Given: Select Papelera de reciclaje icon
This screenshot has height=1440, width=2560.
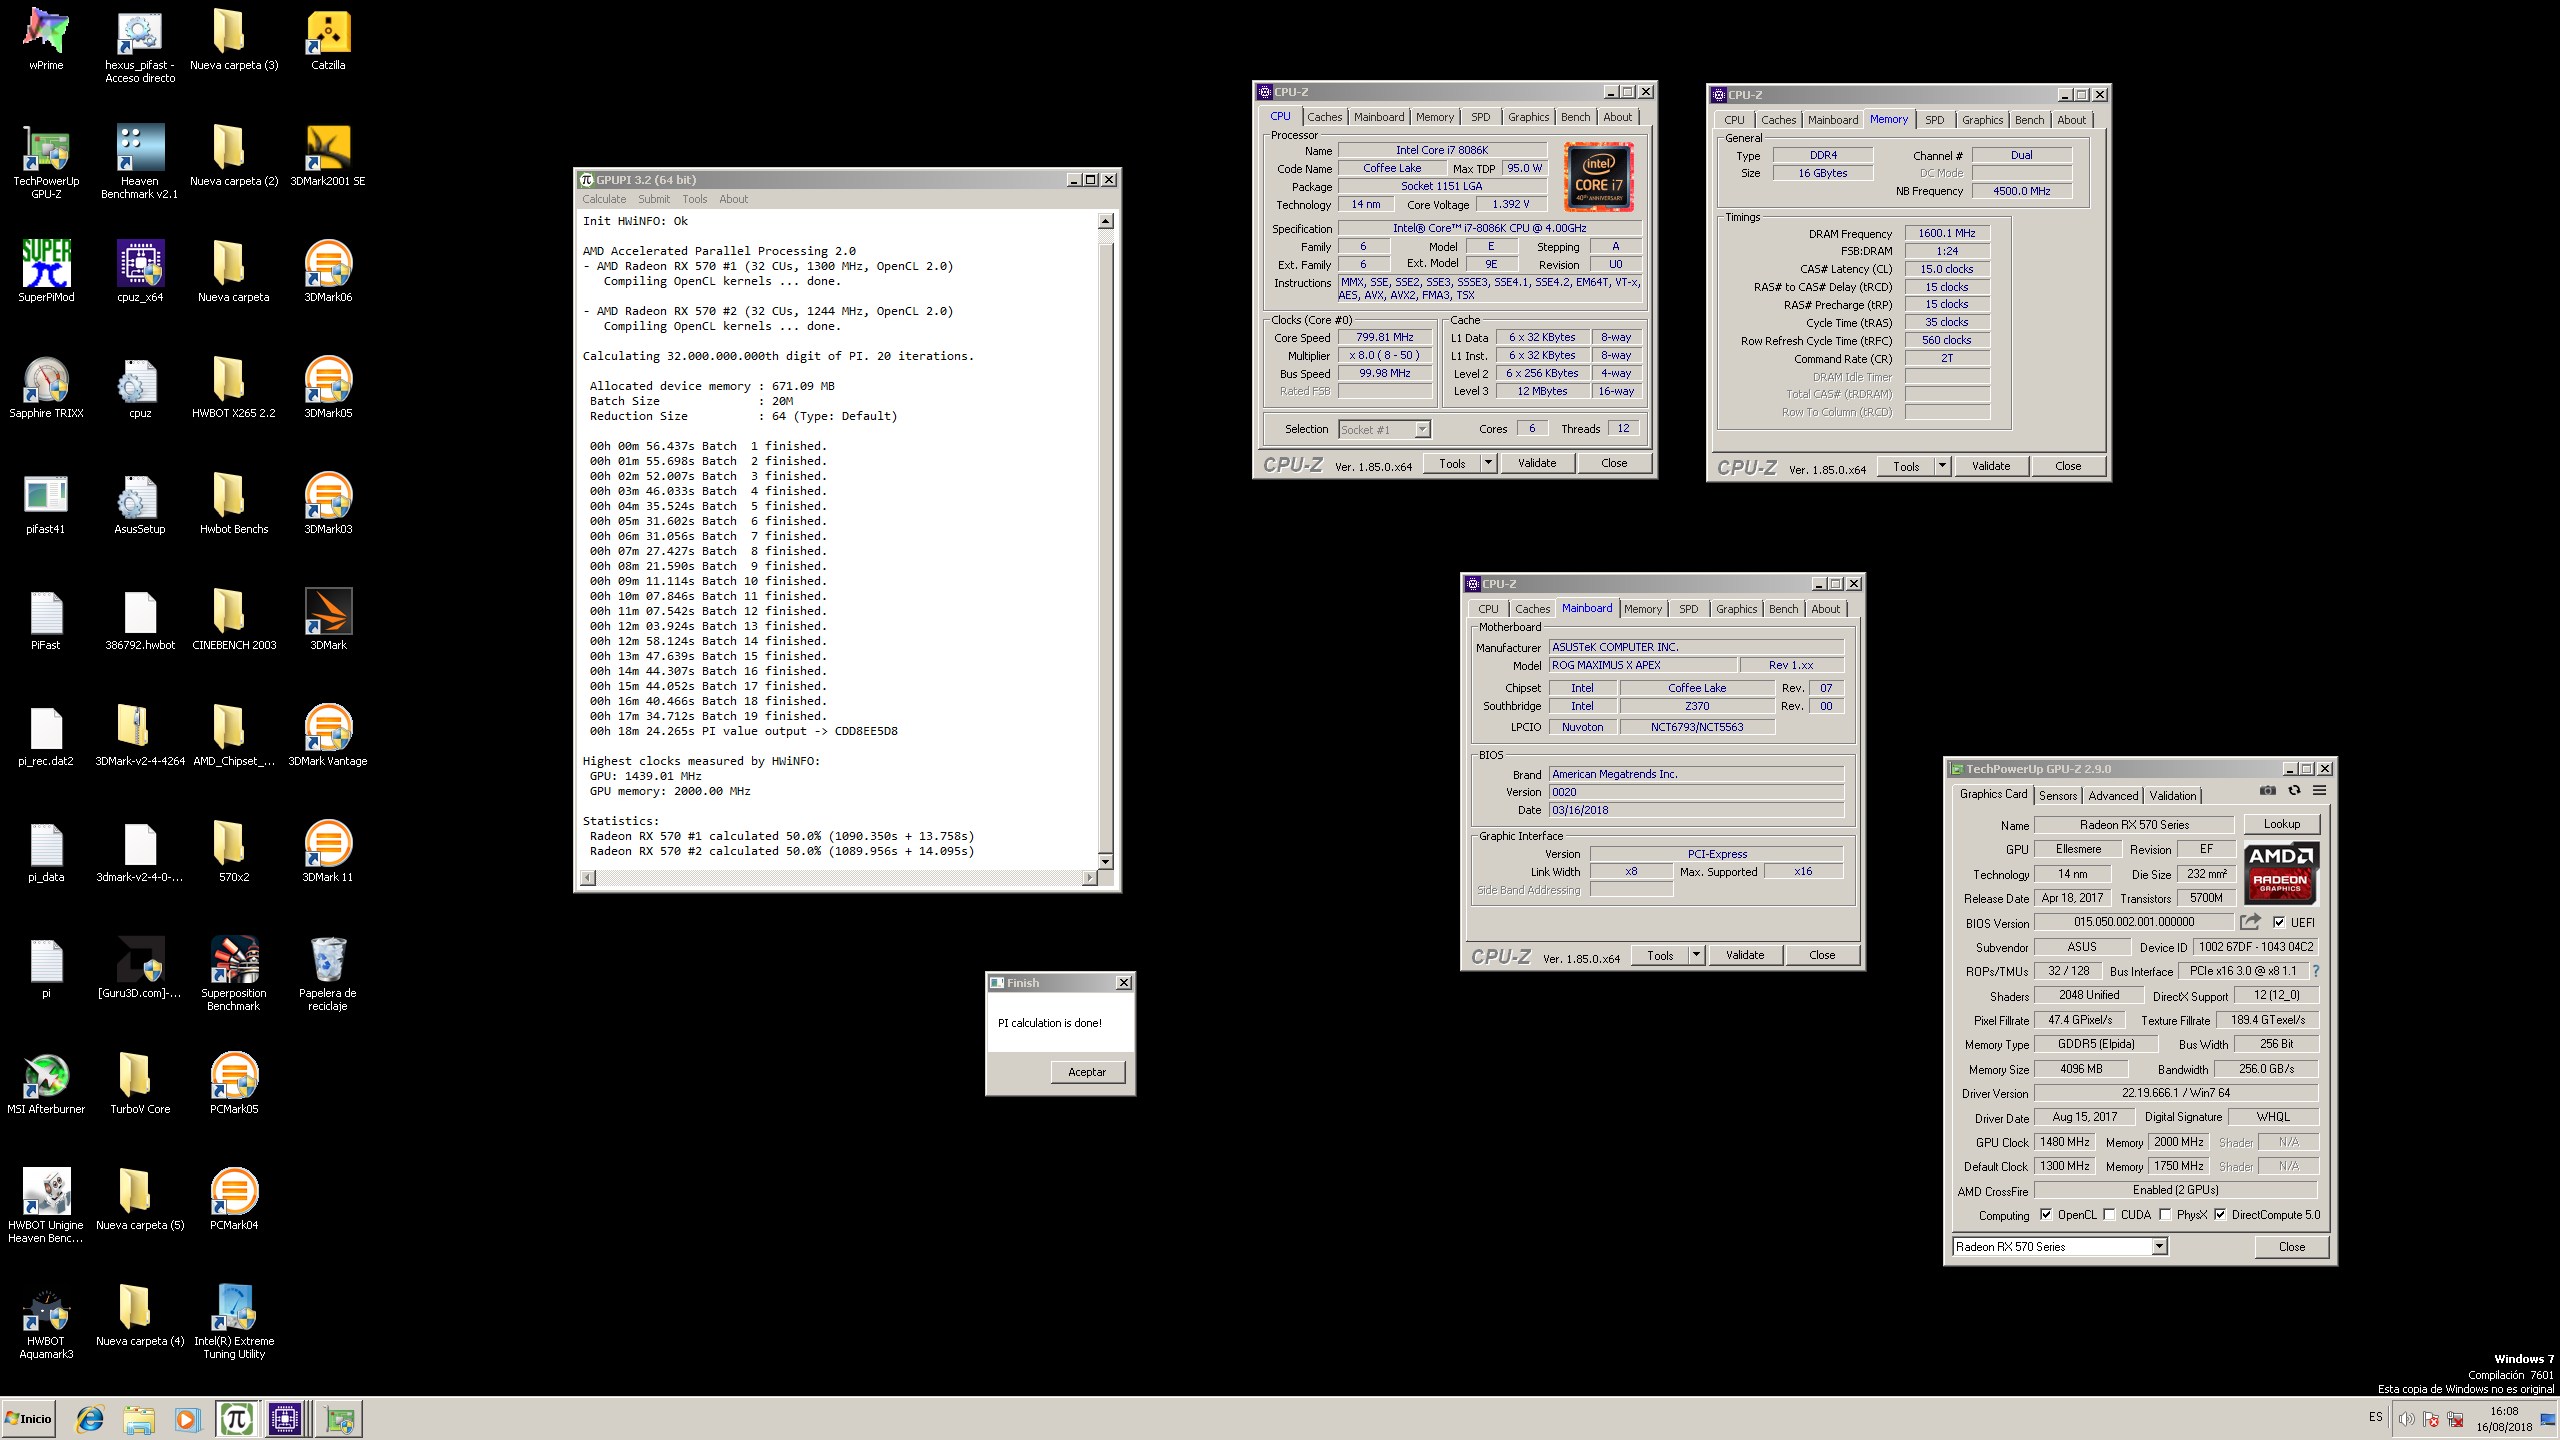Looking at the screenshot, I should click(328, 974).
